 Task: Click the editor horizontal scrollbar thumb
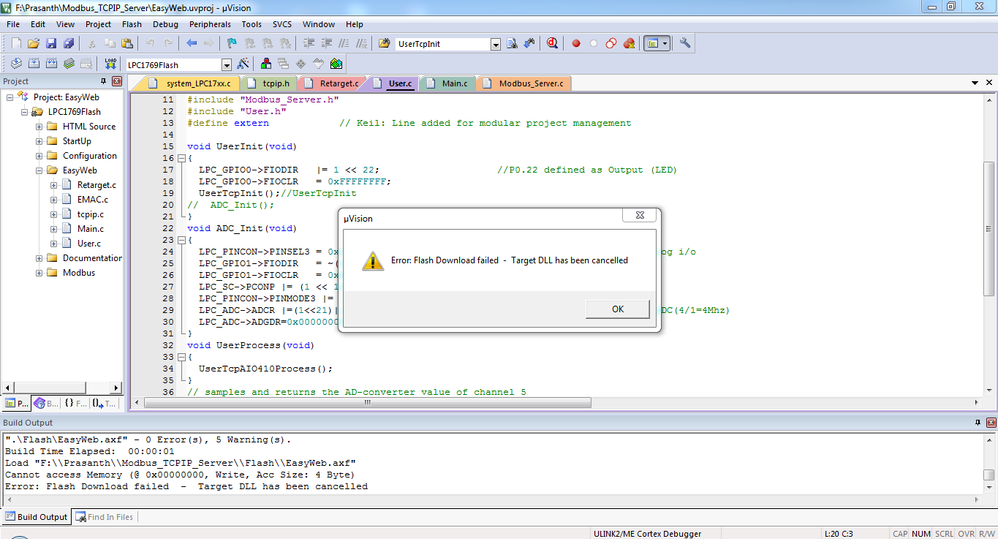(x=367, y=402)
